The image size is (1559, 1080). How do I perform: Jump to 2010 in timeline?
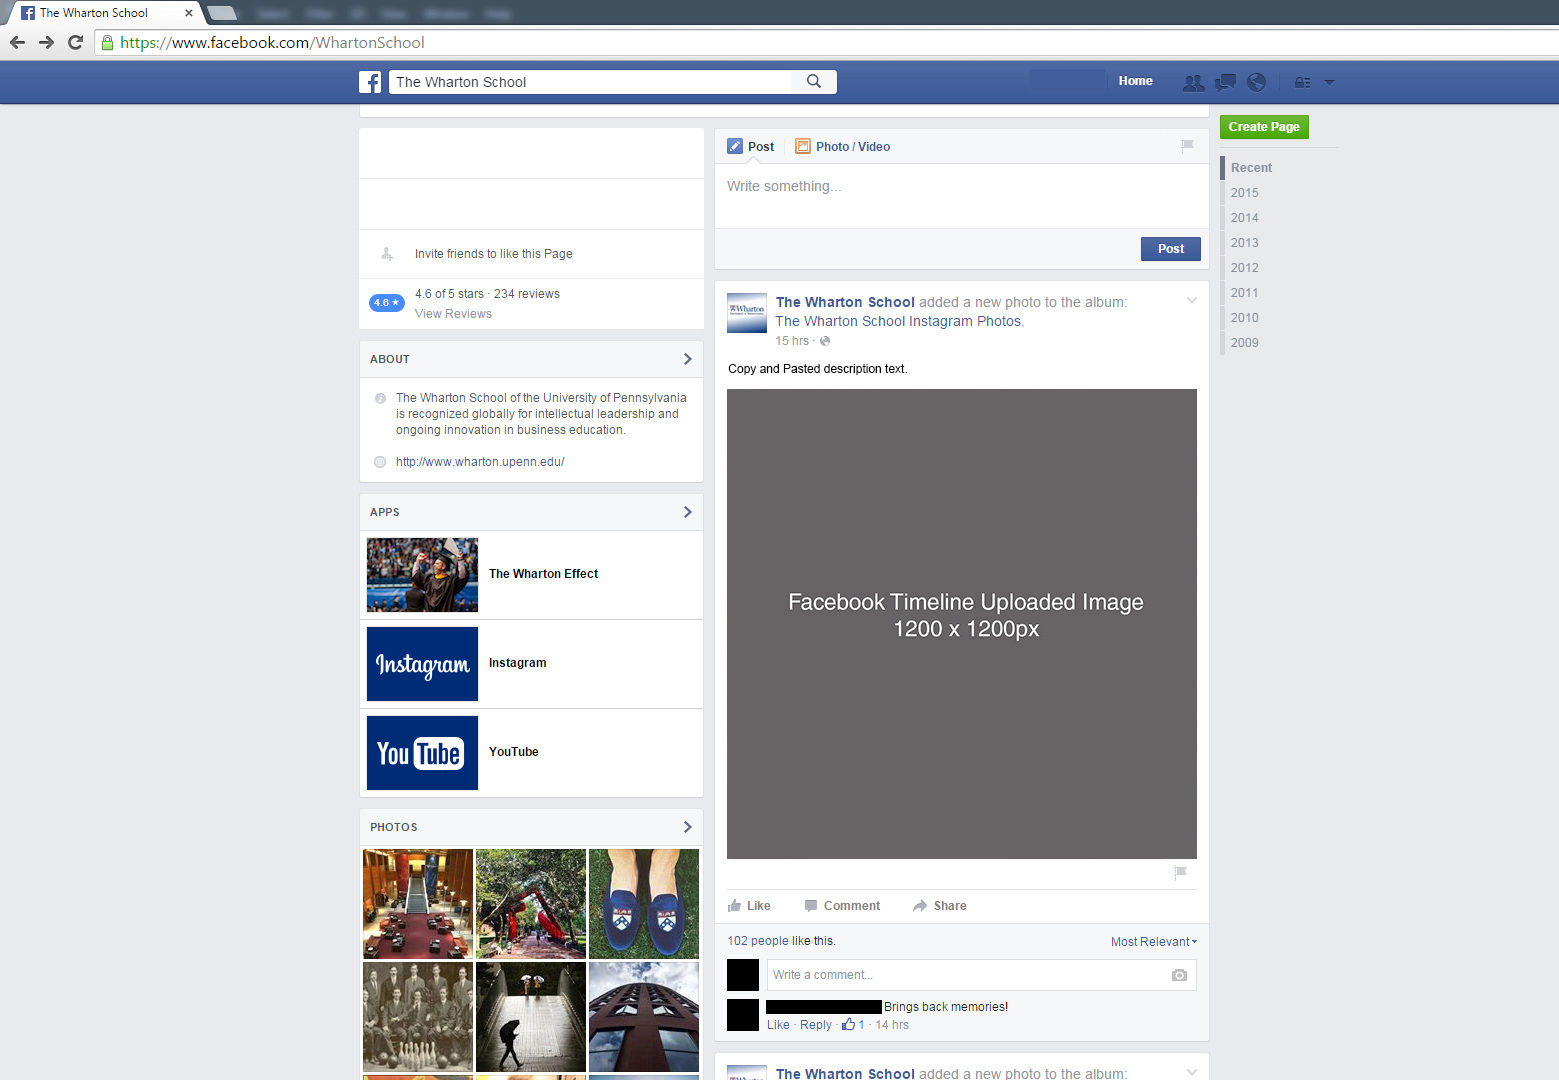[x=1244, y=318]
